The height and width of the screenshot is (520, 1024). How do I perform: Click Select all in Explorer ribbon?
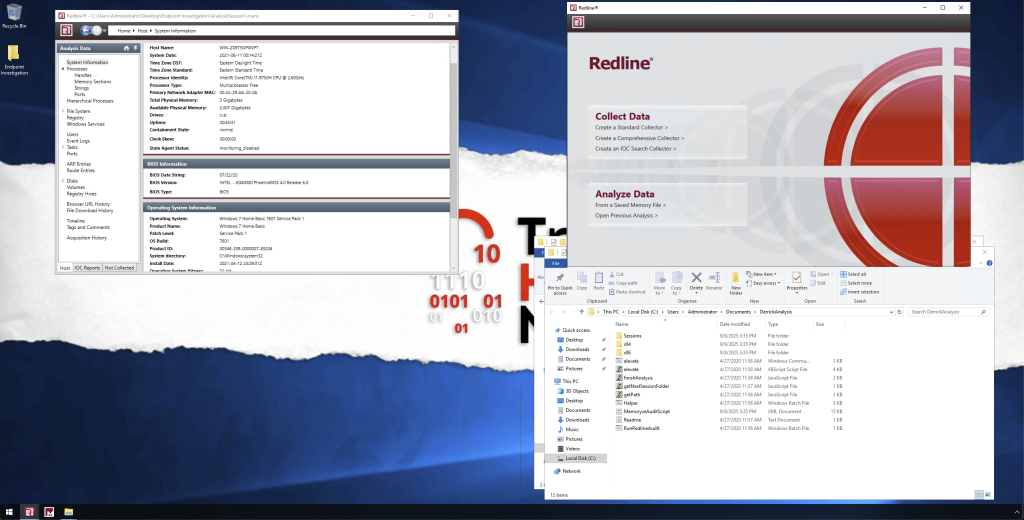click(x=853, y=274)
